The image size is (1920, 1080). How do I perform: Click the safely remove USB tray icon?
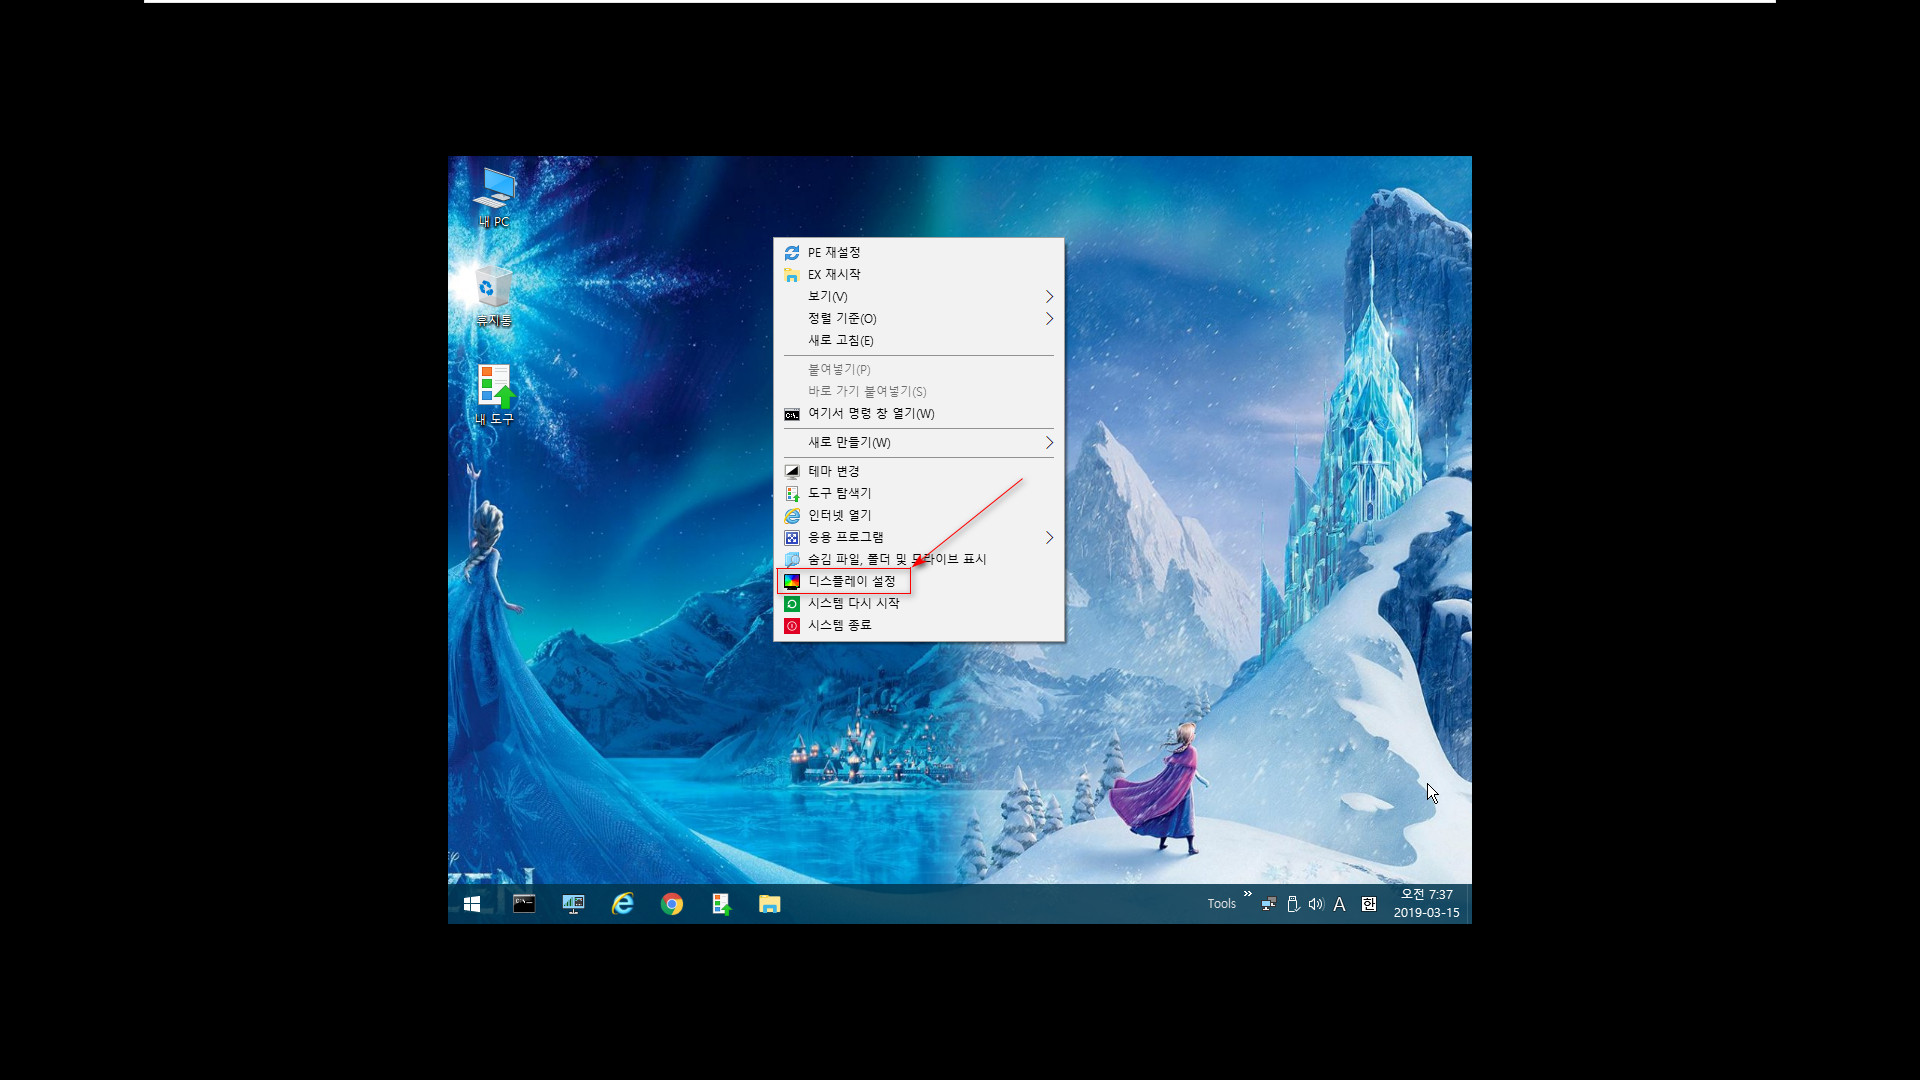point(1292,904)
